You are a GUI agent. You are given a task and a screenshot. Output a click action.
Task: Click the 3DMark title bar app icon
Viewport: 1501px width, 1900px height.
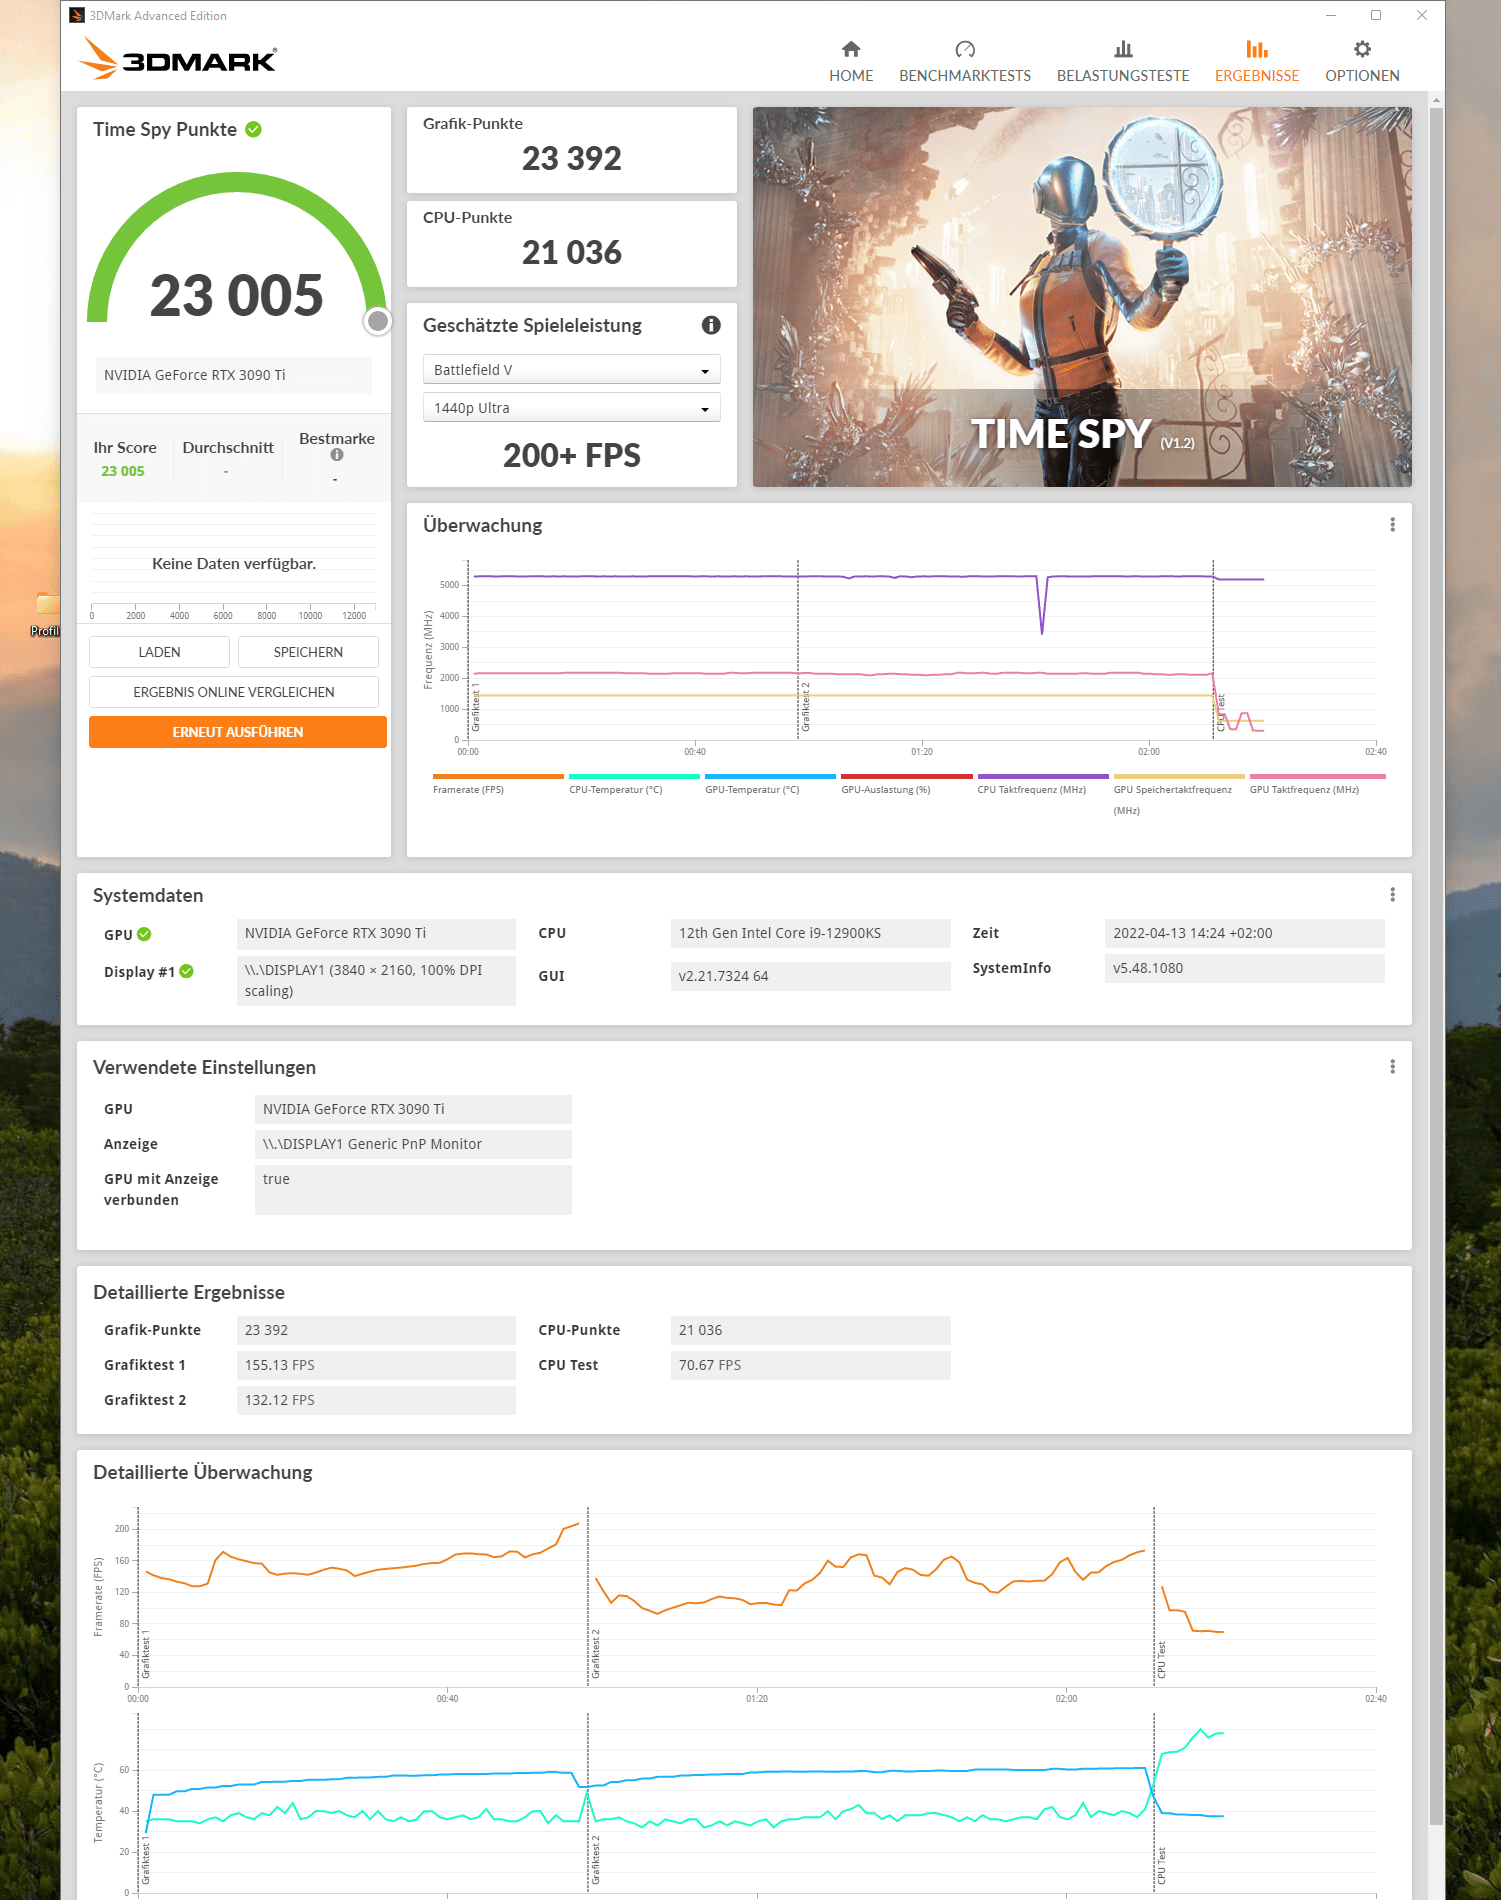coord(77,15)
